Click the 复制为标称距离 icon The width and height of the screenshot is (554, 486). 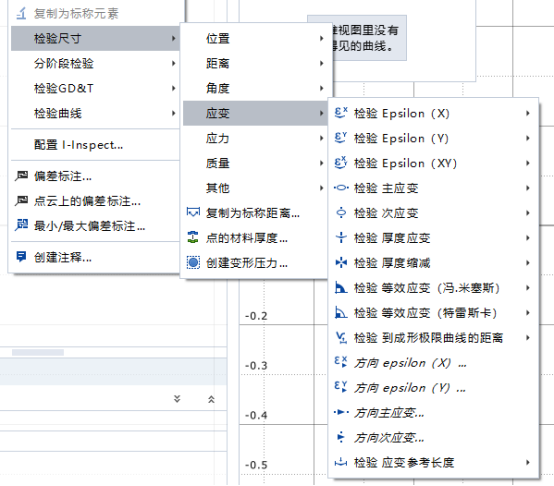193,213
